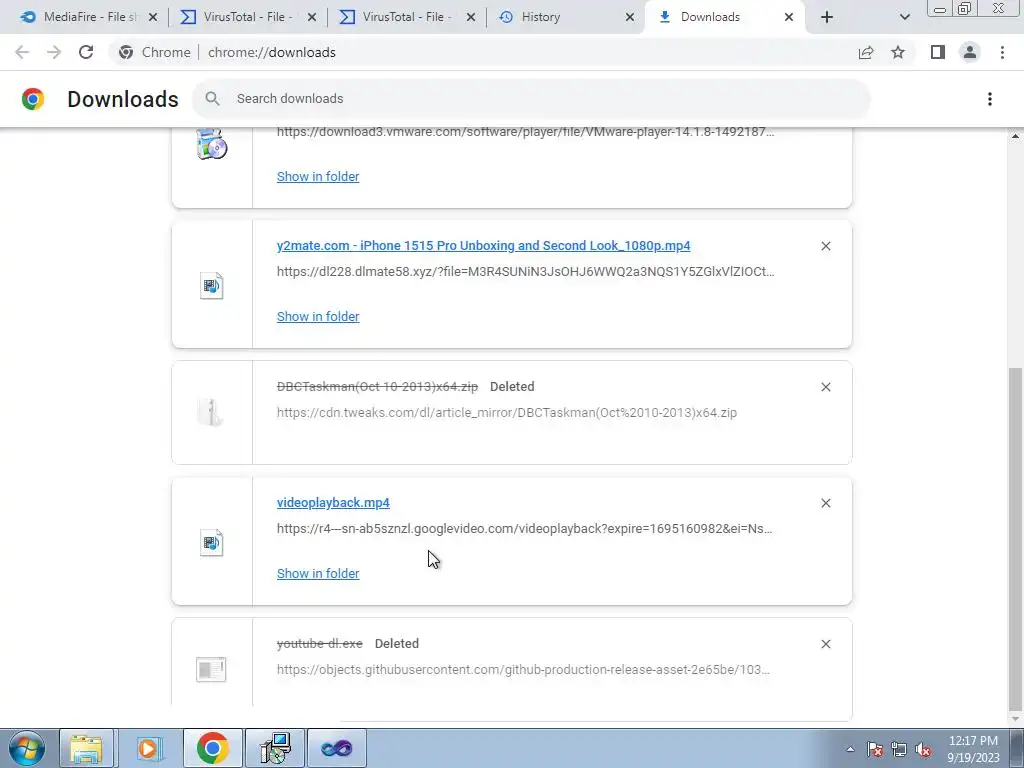Click the struck-through youtube-dl.exe filename
Screen dimensions: 1024x768
point(319,643)
